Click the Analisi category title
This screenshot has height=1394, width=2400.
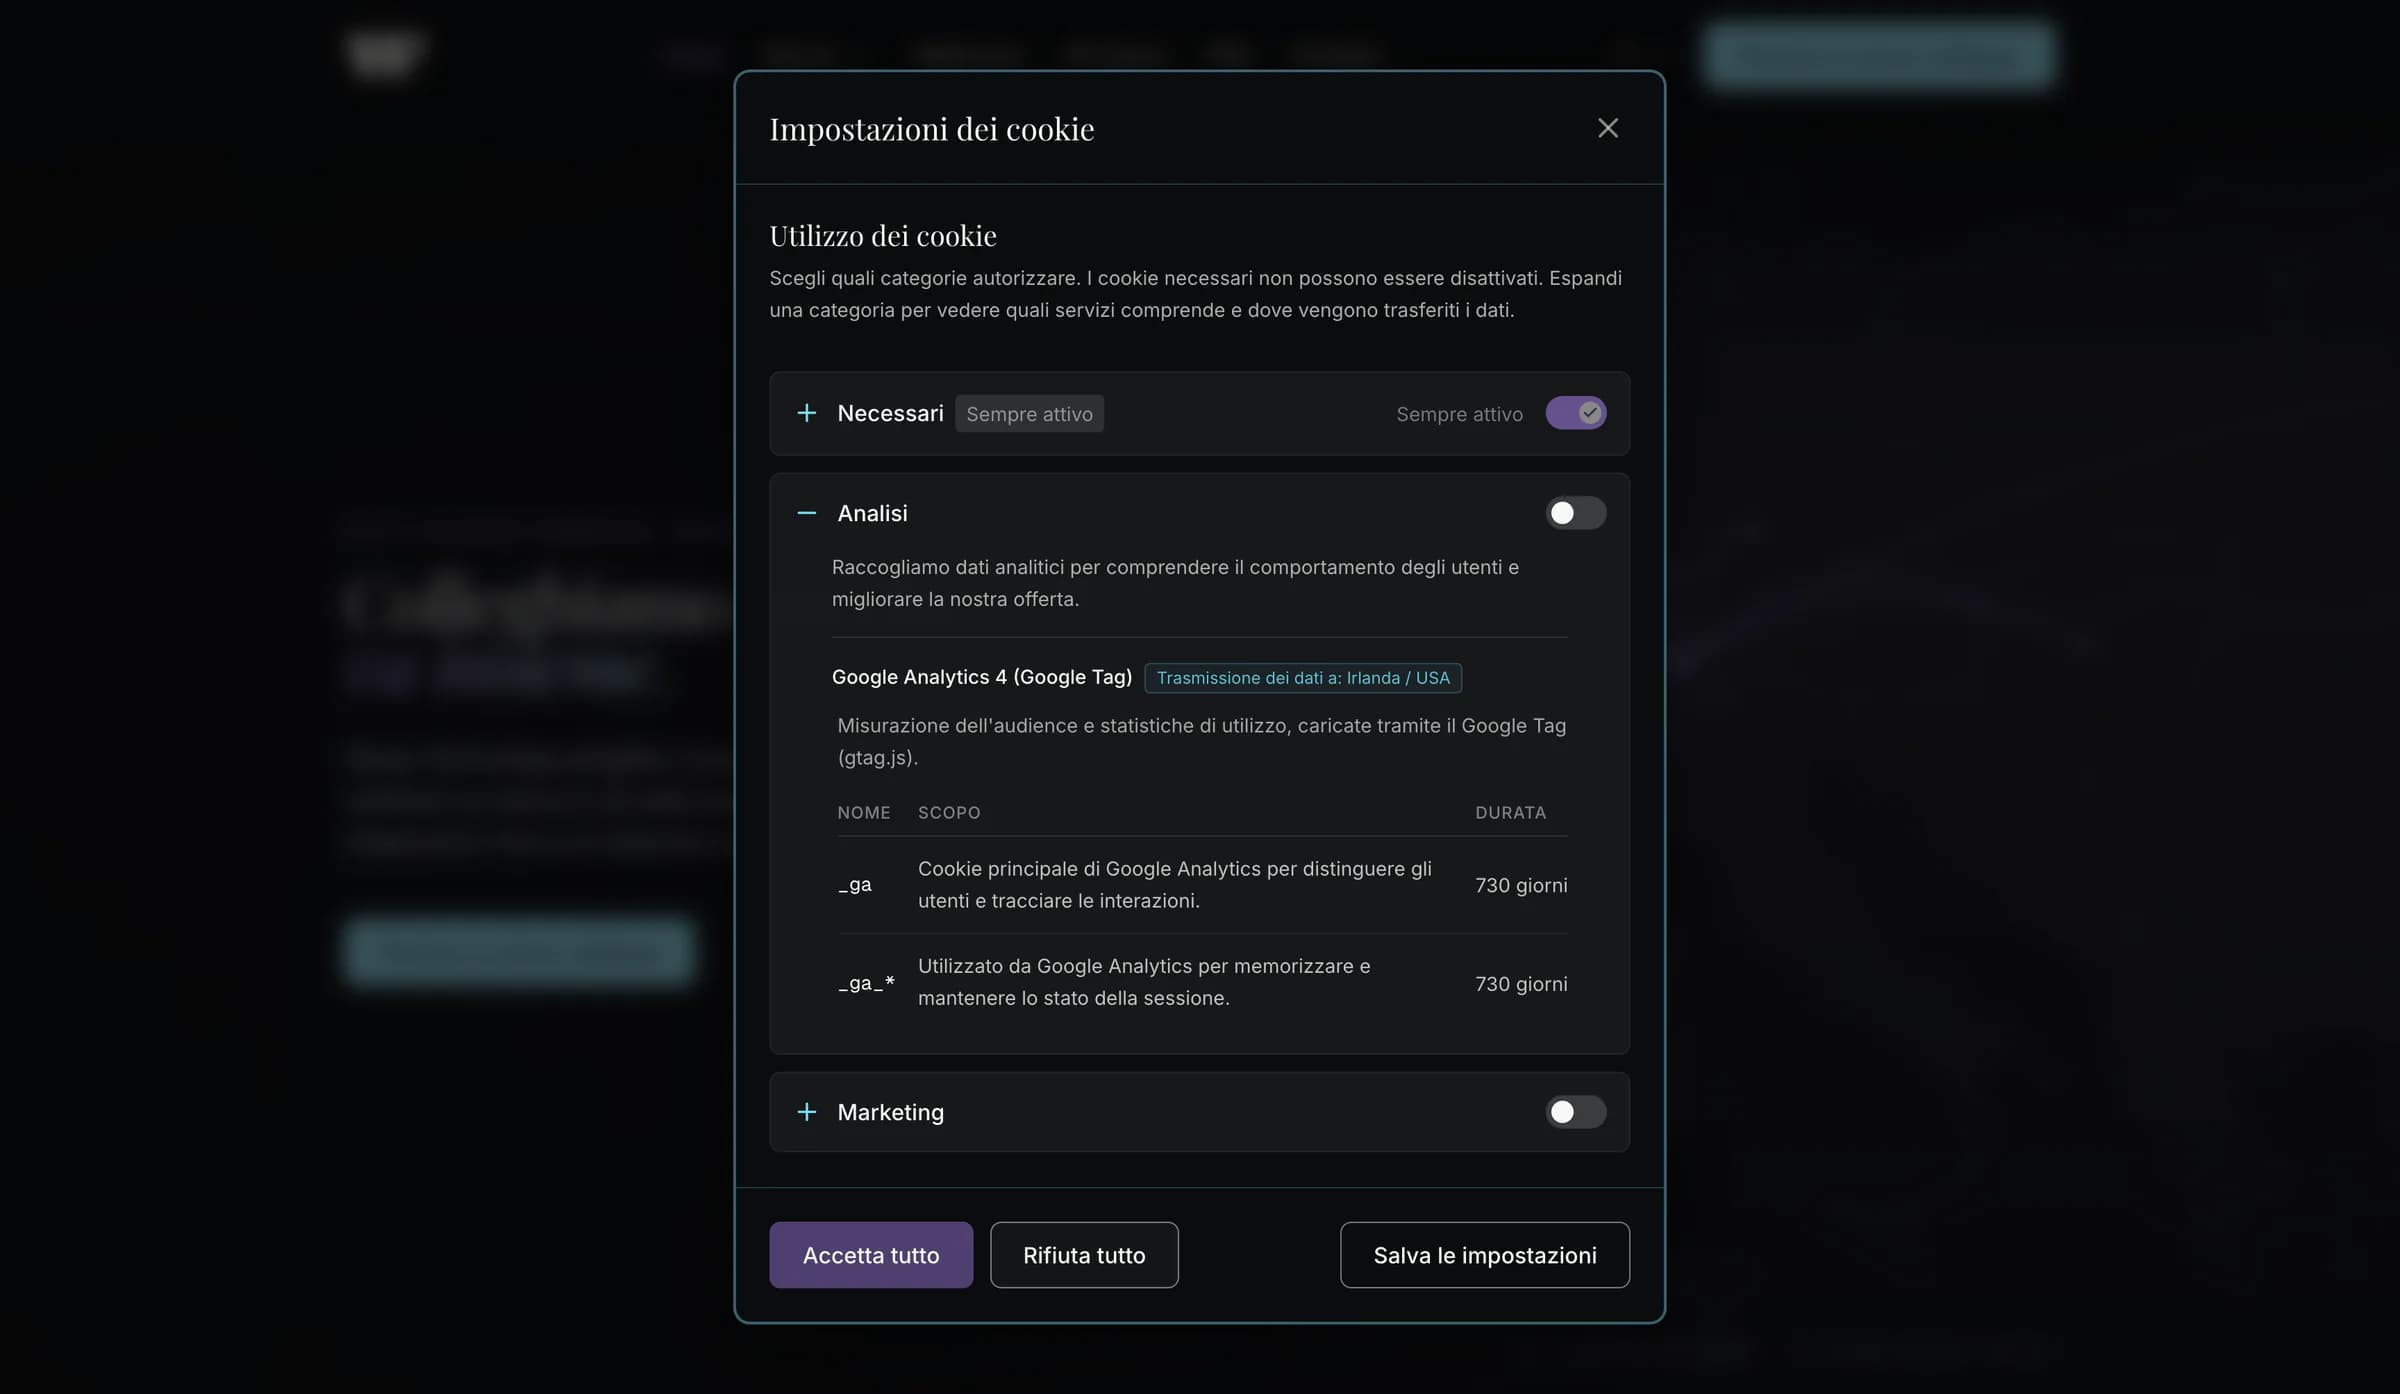pyautogui.click(x=872, y=513)
